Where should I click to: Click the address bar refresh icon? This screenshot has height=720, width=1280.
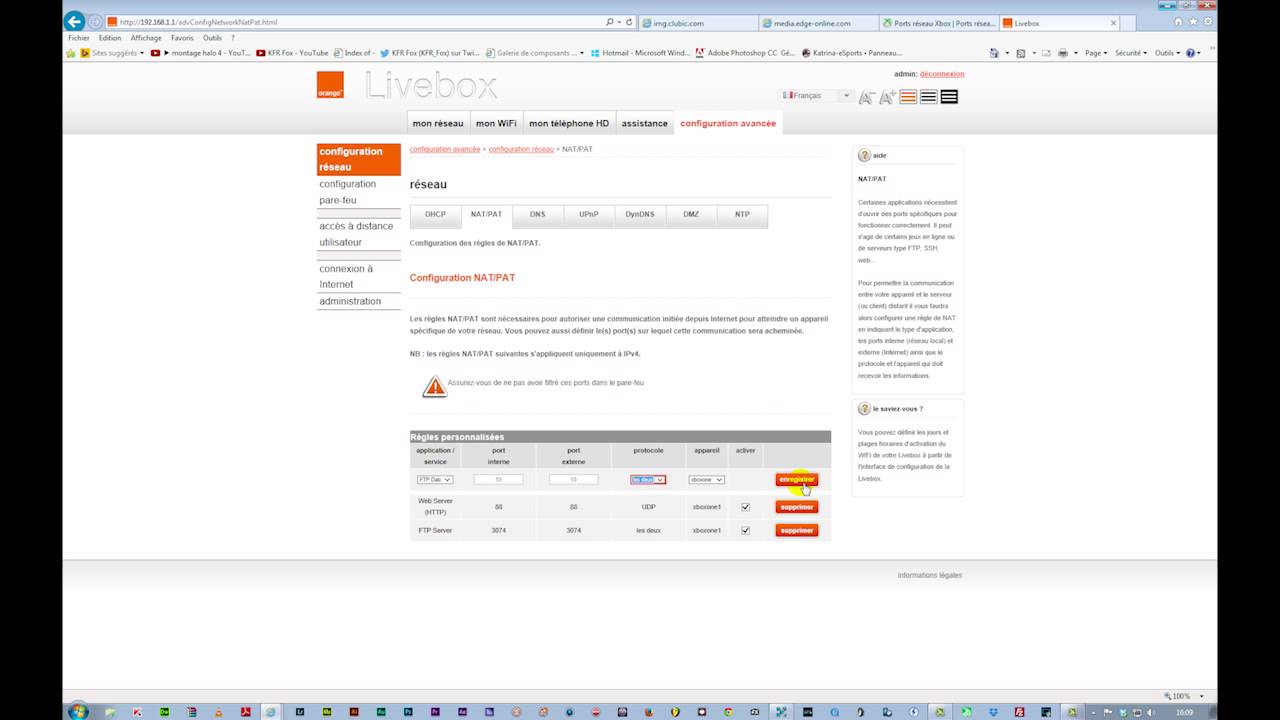(x=629, y=22)
